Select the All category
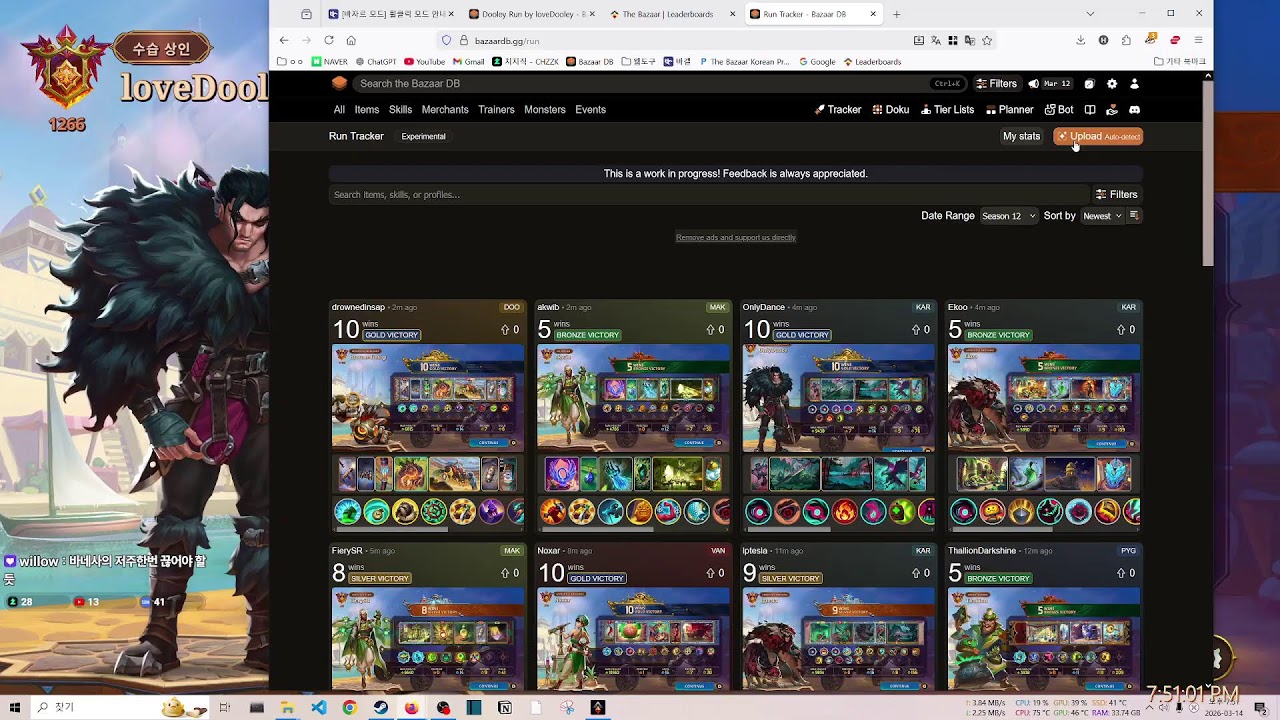This screenshot has height=720, width=1280. tap(339, 110)
